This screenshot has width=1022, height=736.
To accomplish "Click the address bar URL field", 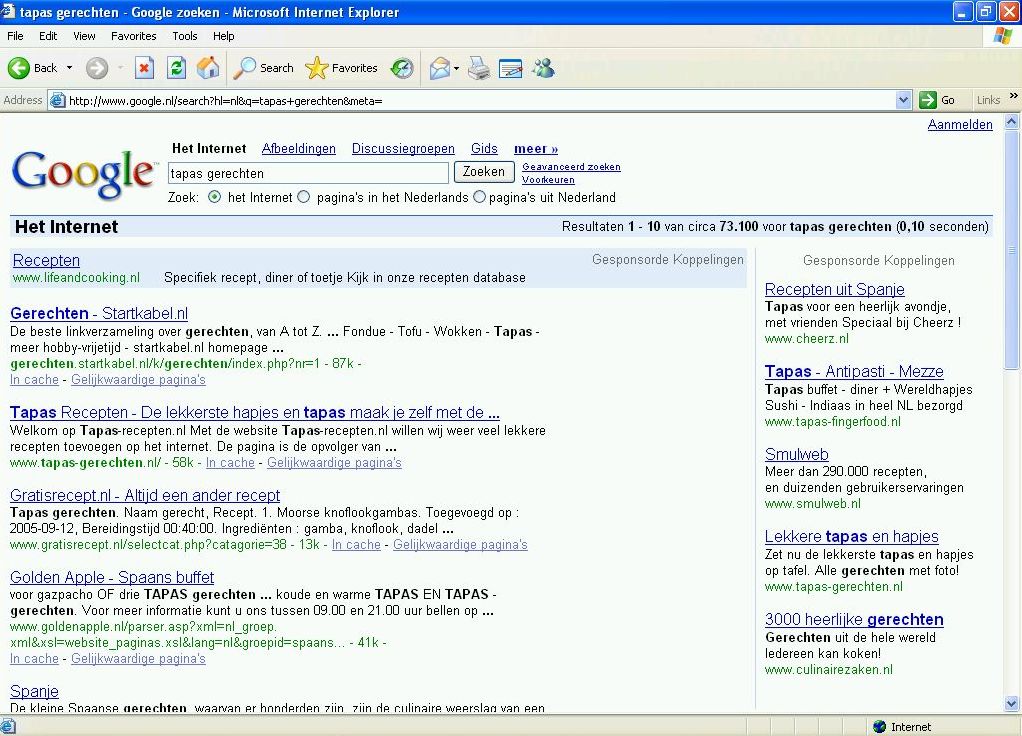I will (480, 100).
